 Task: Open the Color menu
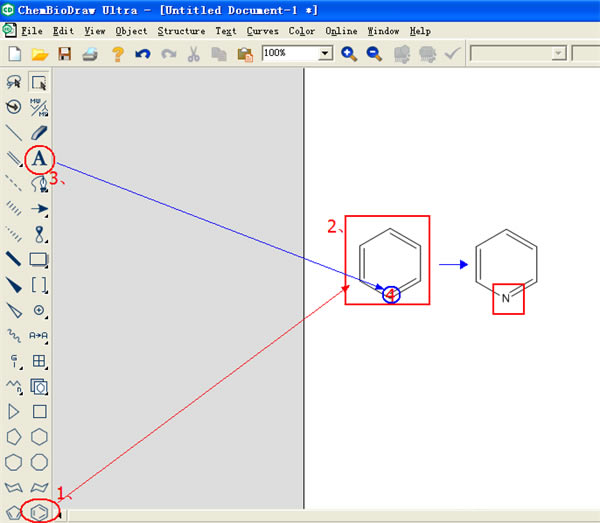tap(301, 31)
